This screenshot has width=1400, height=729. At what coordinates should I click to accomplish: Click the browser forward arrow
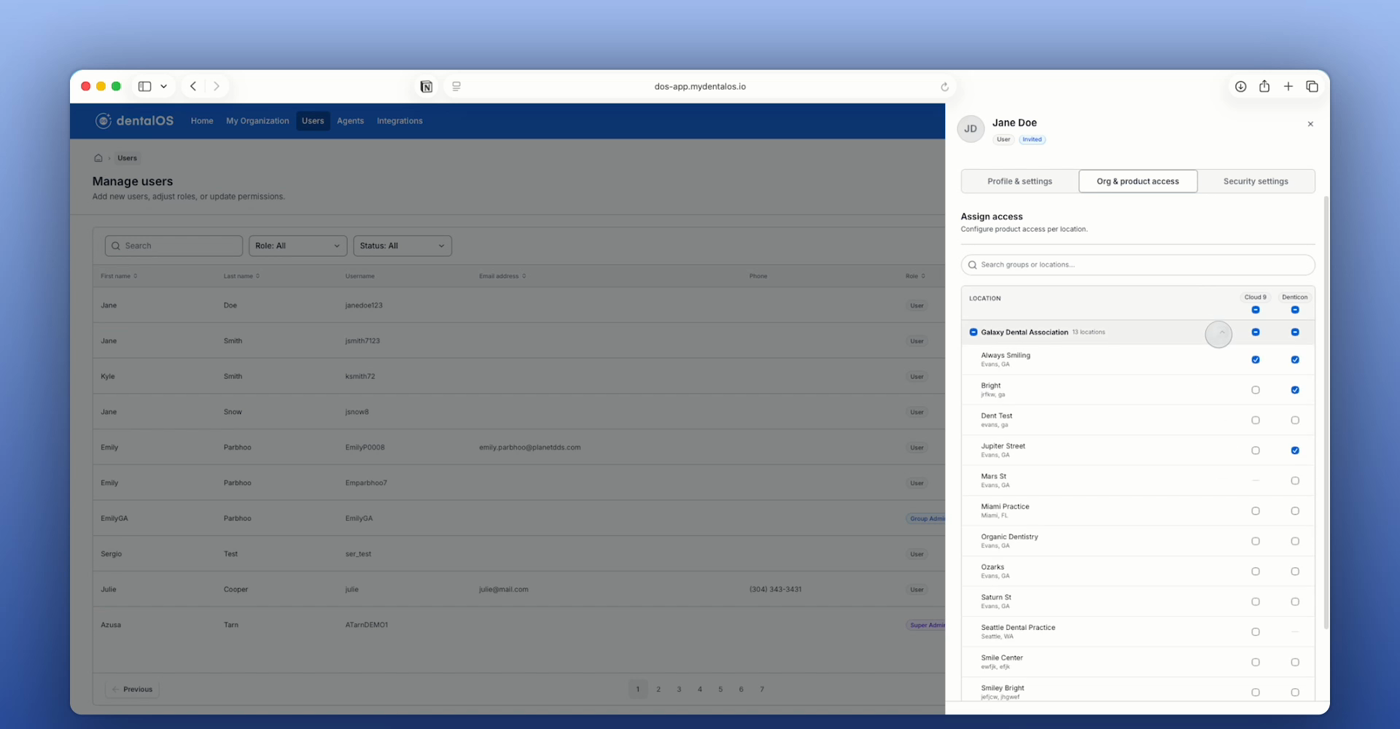pyautogui.click(x=216, y=87)
